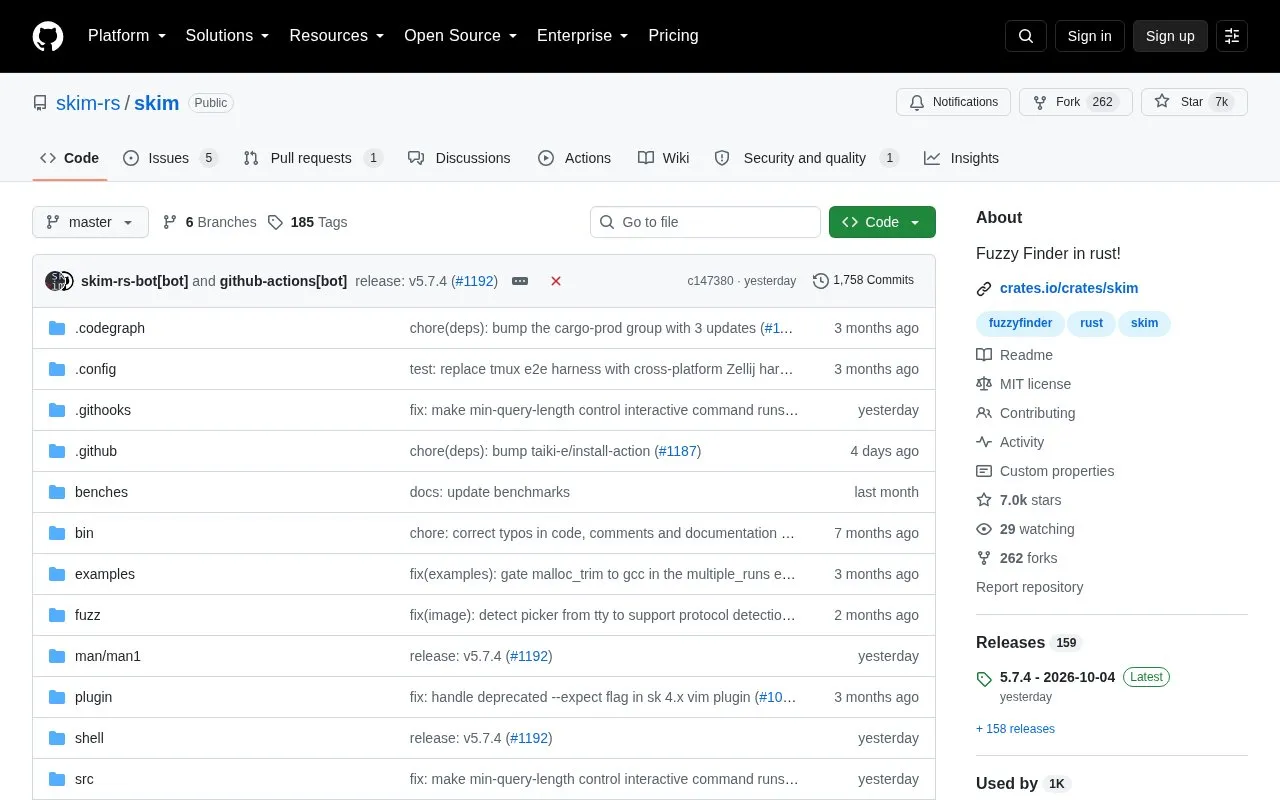
Task: Expand commit message ellipsis button
Action: pyautogui.click(x=520, y=281)
